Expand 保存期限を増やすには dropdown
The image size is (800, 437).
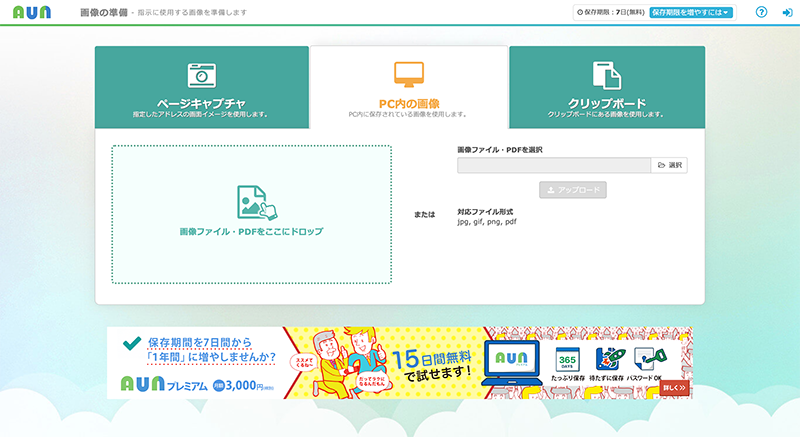691,13
